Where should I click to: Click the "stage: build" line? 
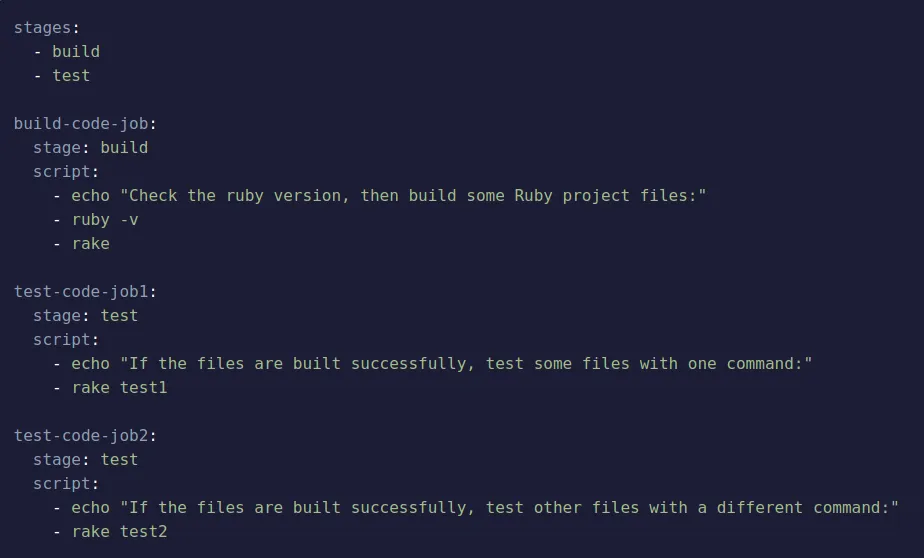(90, 147)
